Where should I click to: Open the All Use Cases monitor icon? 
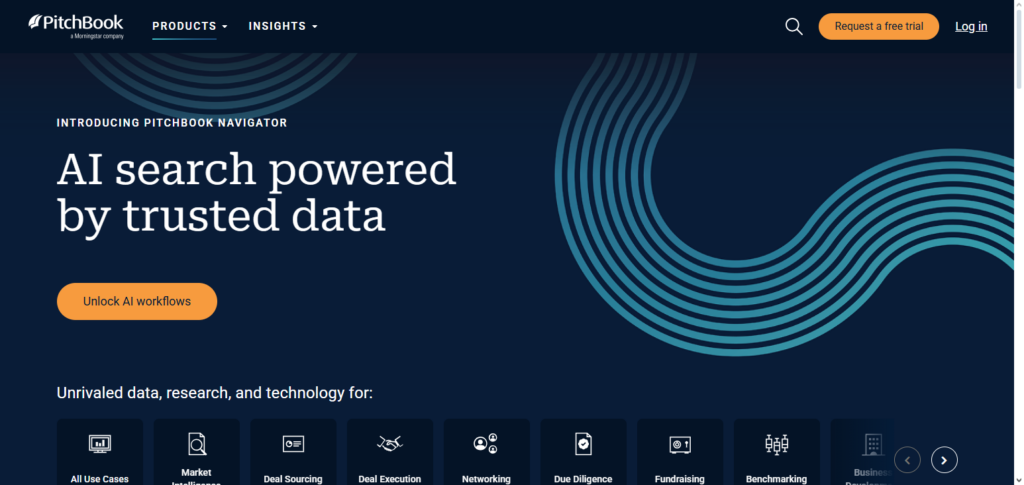(x=100, y=444)
